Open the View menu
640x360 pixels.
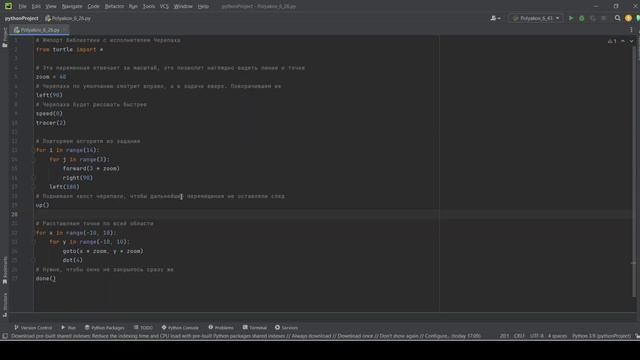click(x=51, y=6)
